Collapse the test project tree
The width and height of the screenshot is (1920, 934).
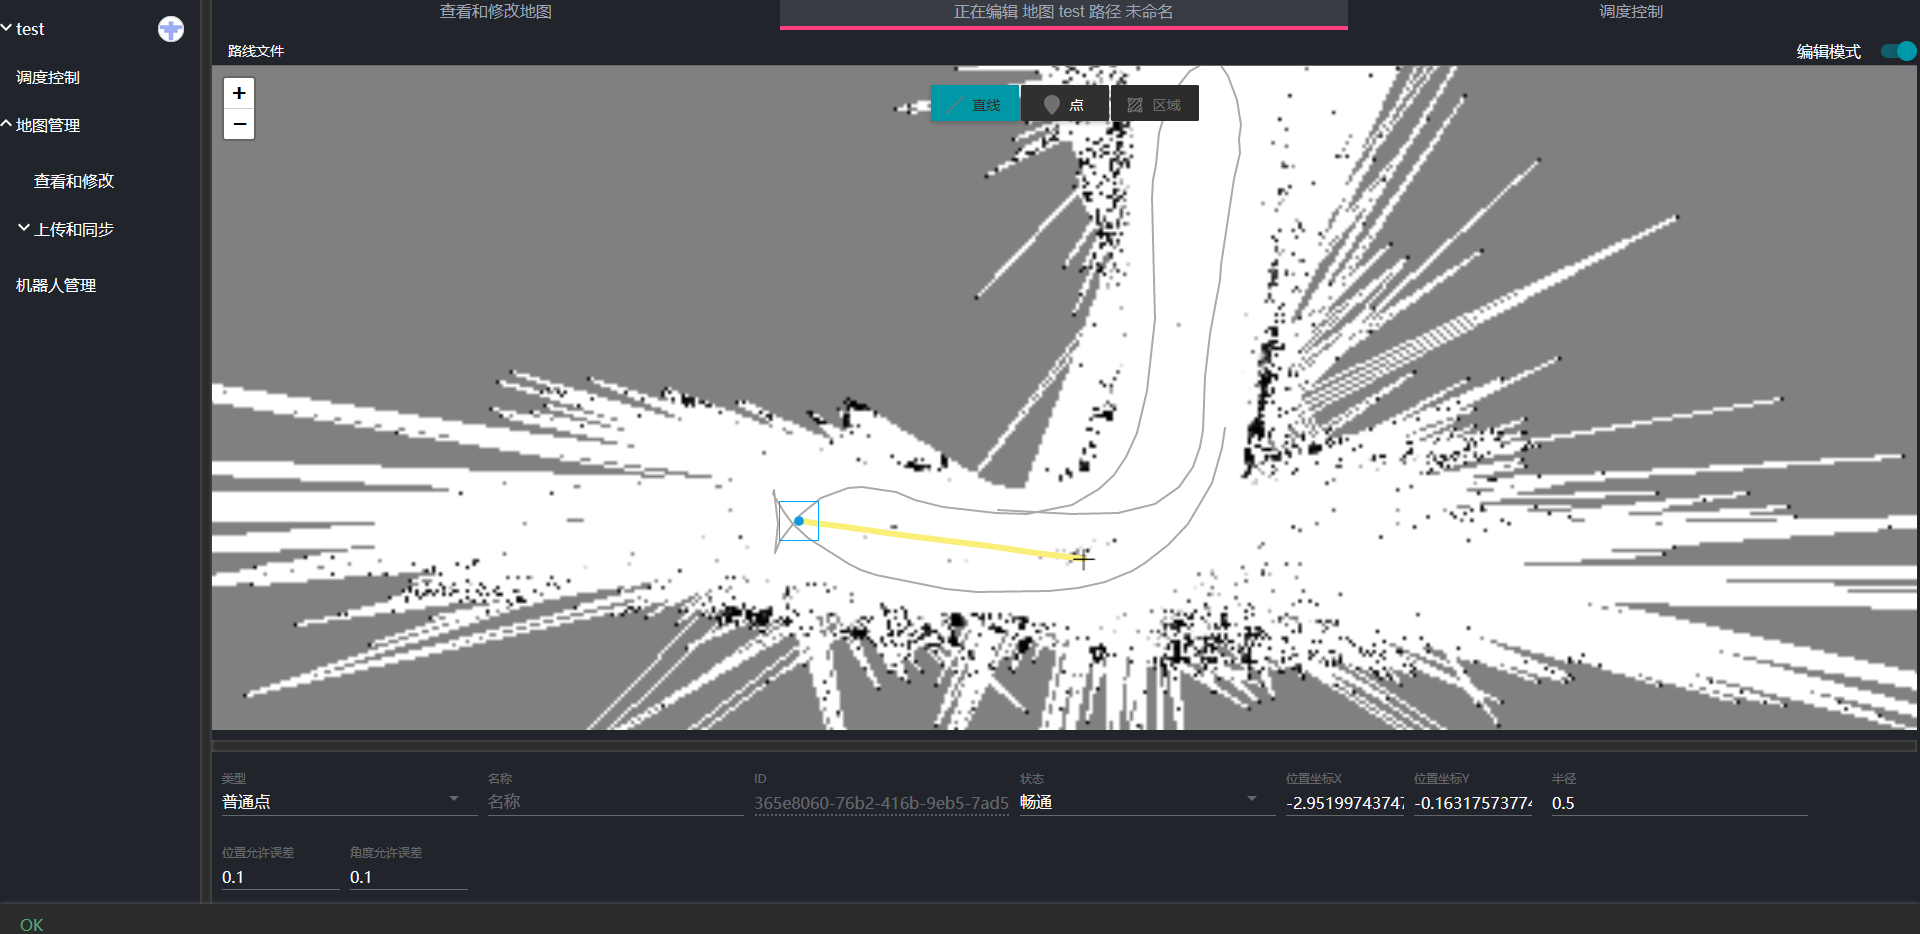(x=8, y=29)
